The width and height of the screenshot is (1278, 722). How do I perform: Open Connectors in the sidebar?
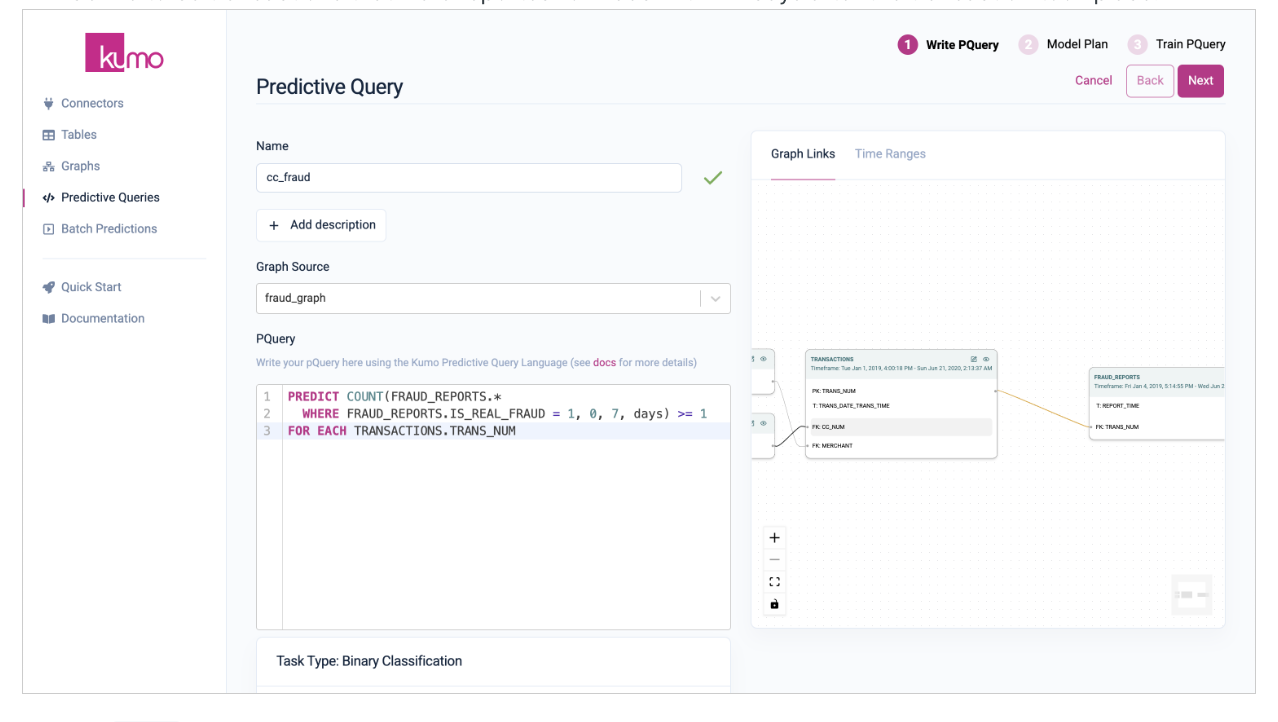[x=92, y=103]
